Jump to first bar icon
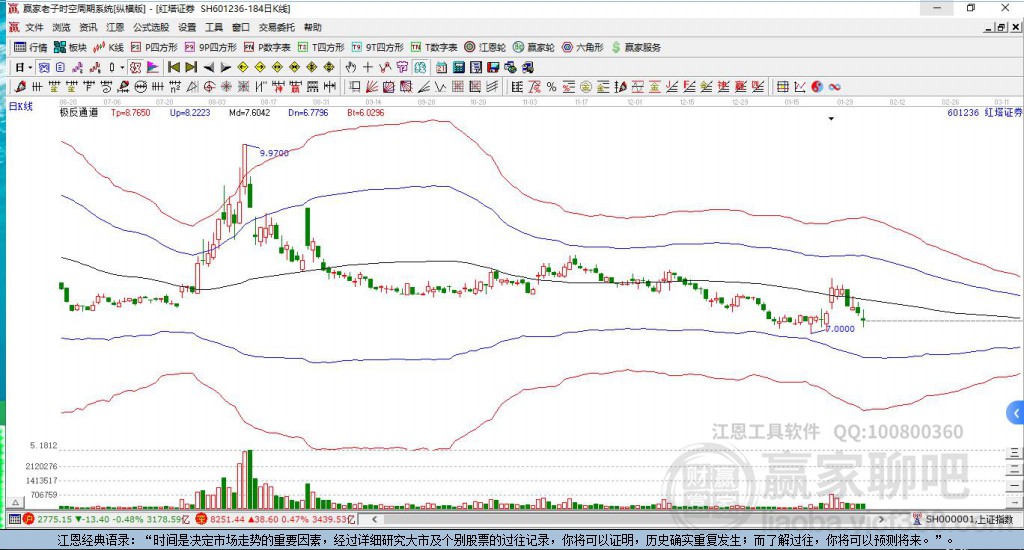Screen dimensions: 1024x550 [x=174, y=67]
